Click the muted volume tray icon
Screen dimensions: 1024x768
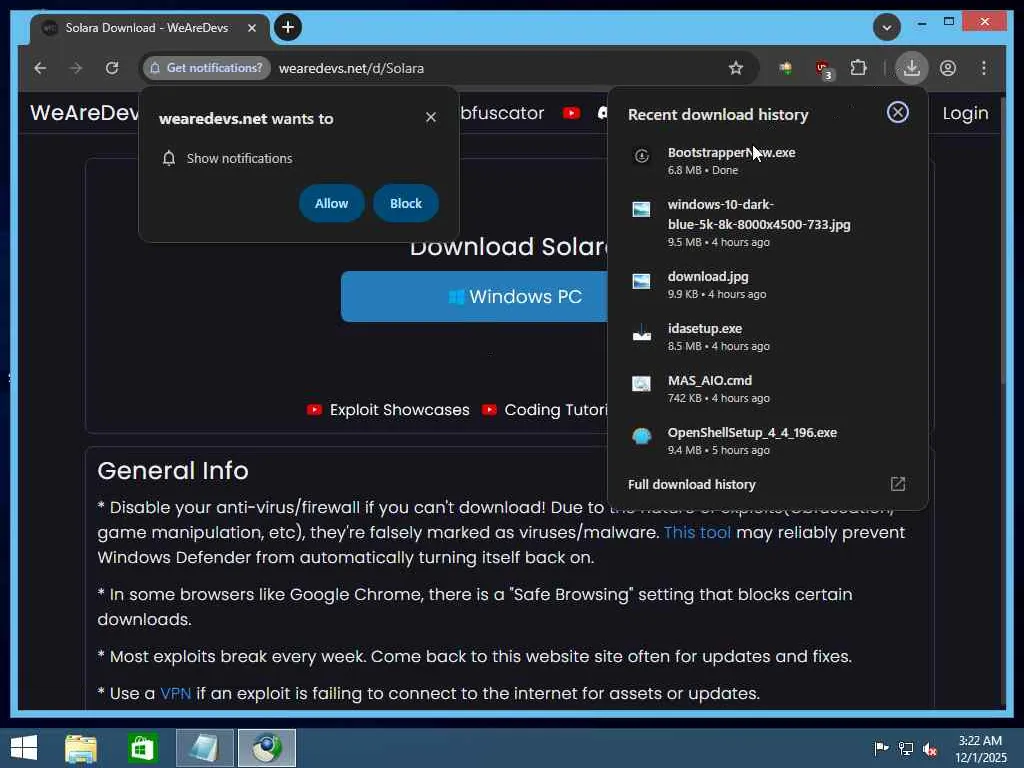pyautogui.click(x=930, y=749)
